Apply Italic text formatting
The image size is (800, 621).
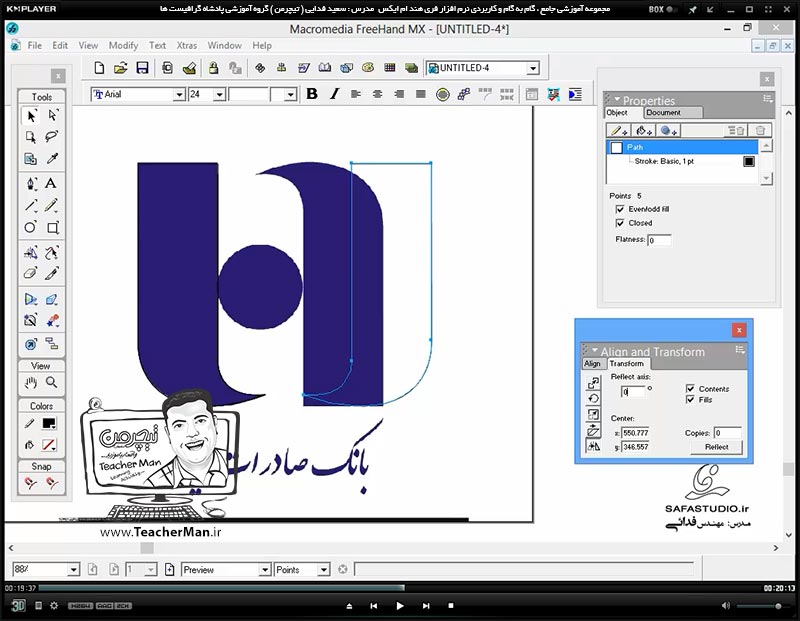tap(334, 94)
